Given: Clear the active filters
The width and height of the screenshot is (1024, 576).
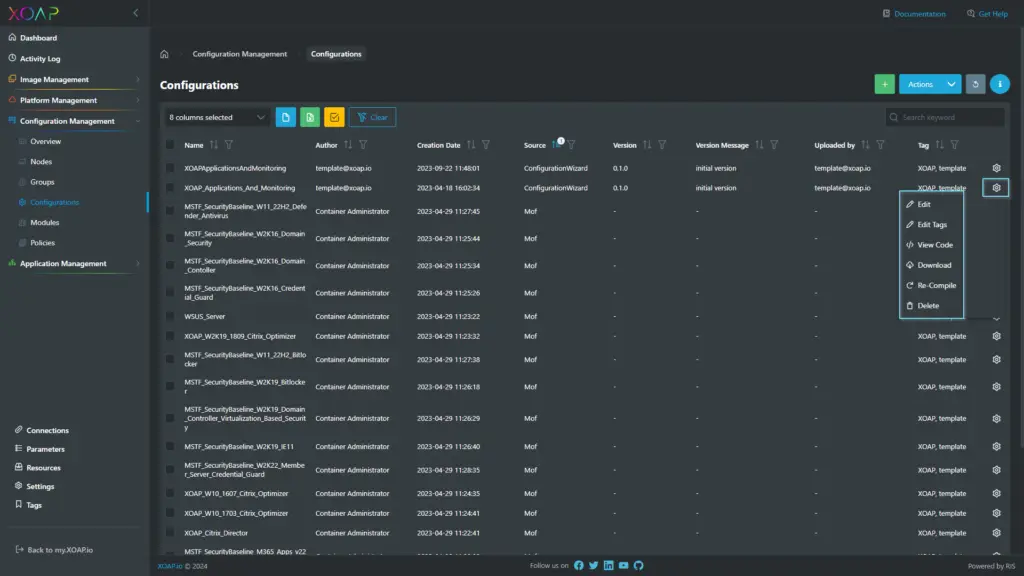Looking at the screenshot, I should tap(372, 118).
